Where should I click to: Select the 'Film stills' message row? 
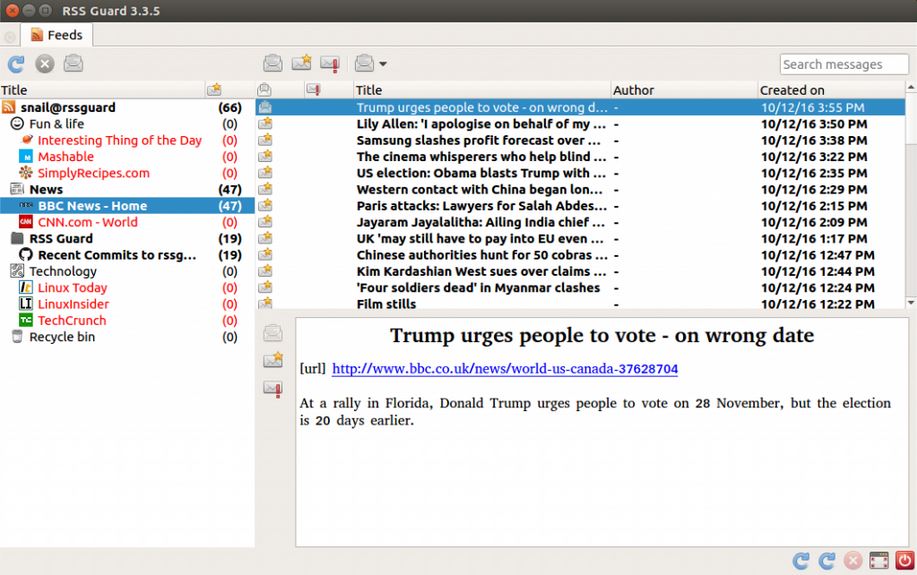click(x=580, y=303)
